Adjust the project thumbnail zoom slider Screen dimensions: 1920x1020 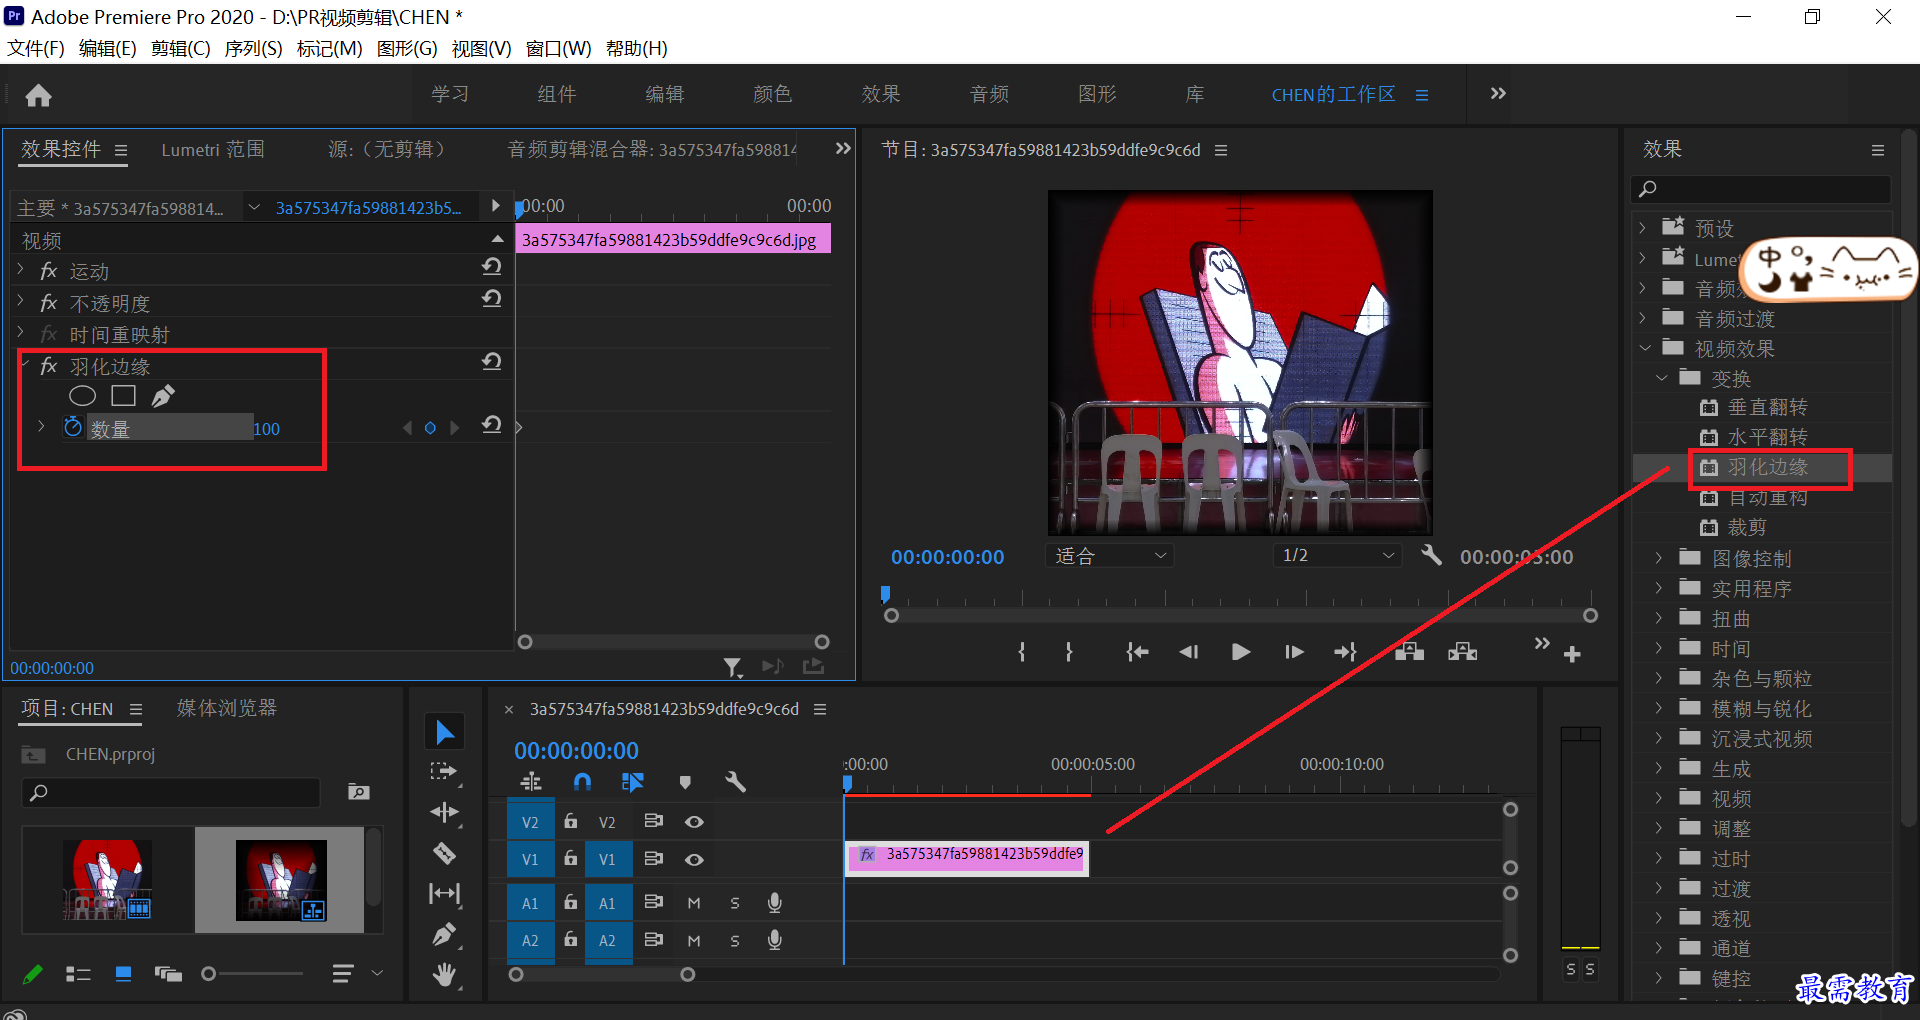pos(209,974)
